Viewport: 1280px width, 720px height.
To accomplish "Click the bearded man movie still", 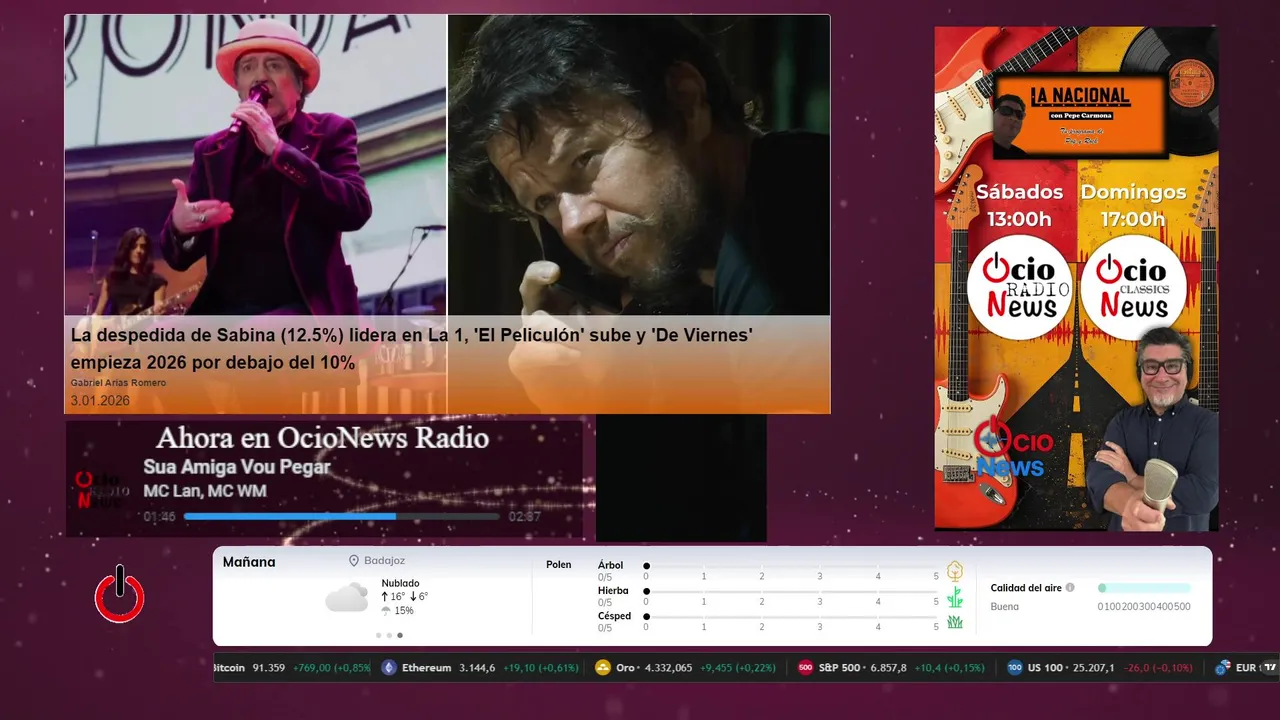I will pos(639,166).
